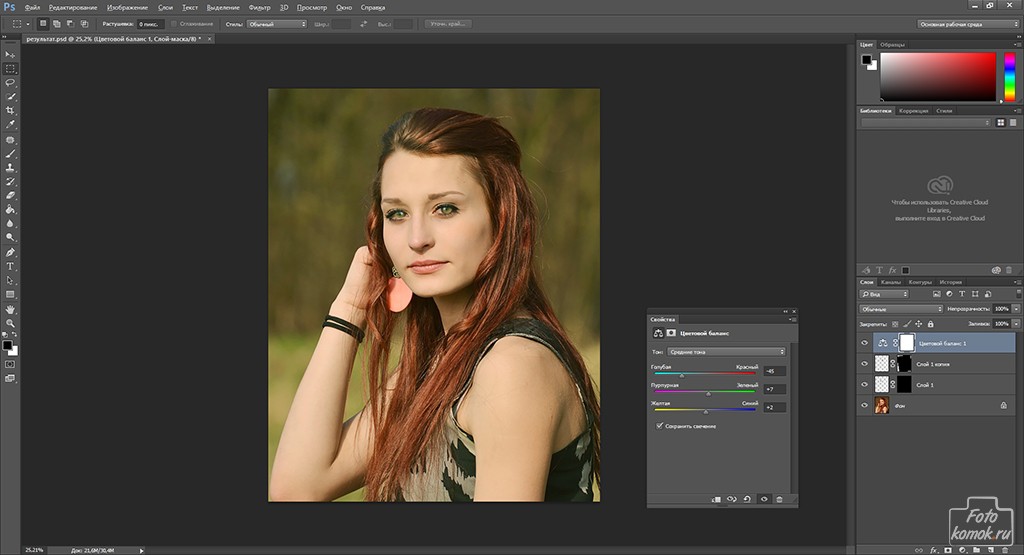Change the screen mode
Screen dimensions: 1024x555
[x=10, y=379]
